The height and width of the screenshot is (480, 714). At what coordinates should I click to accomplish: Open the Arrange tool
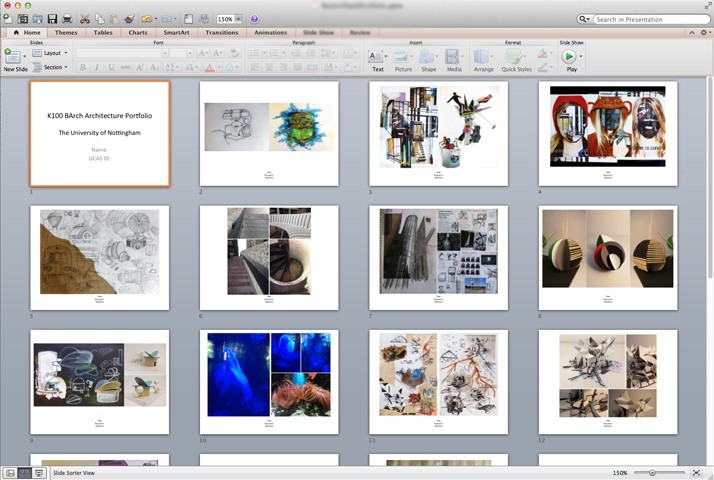[x=482, y=56]
